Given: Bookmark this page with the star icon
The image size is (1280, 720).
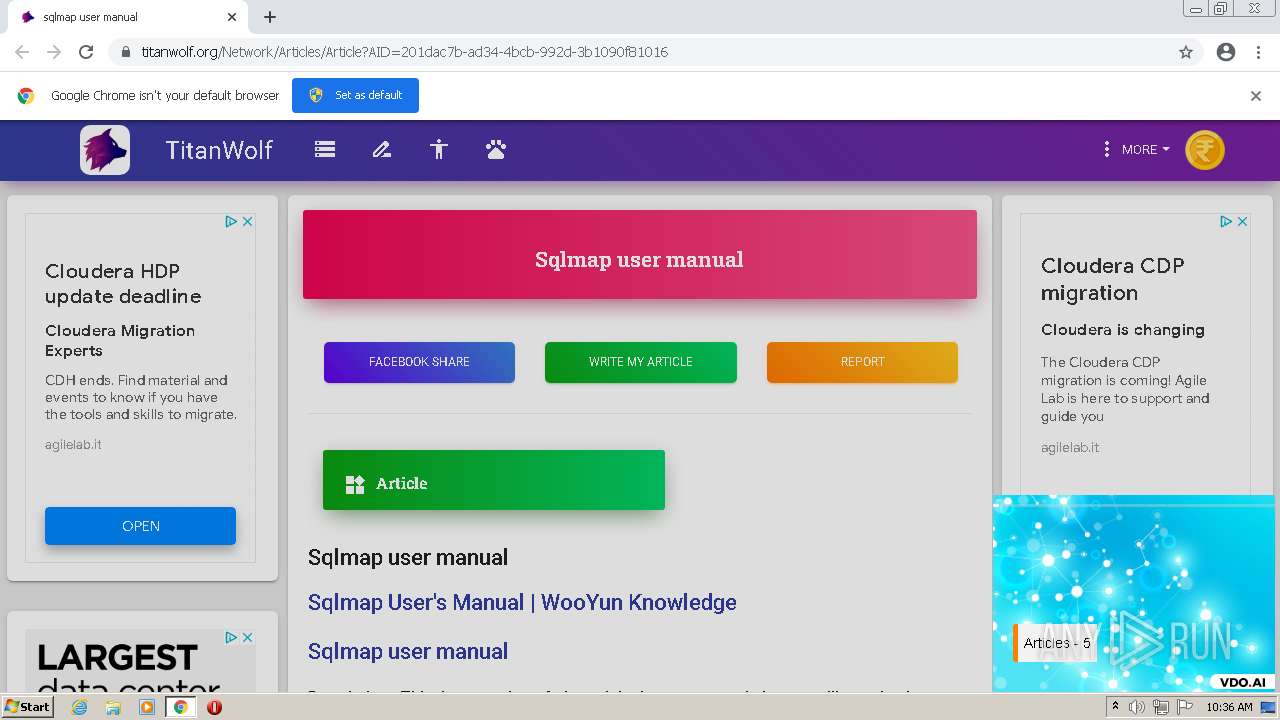Looking at the screenshot, I should coord(1186,52).
